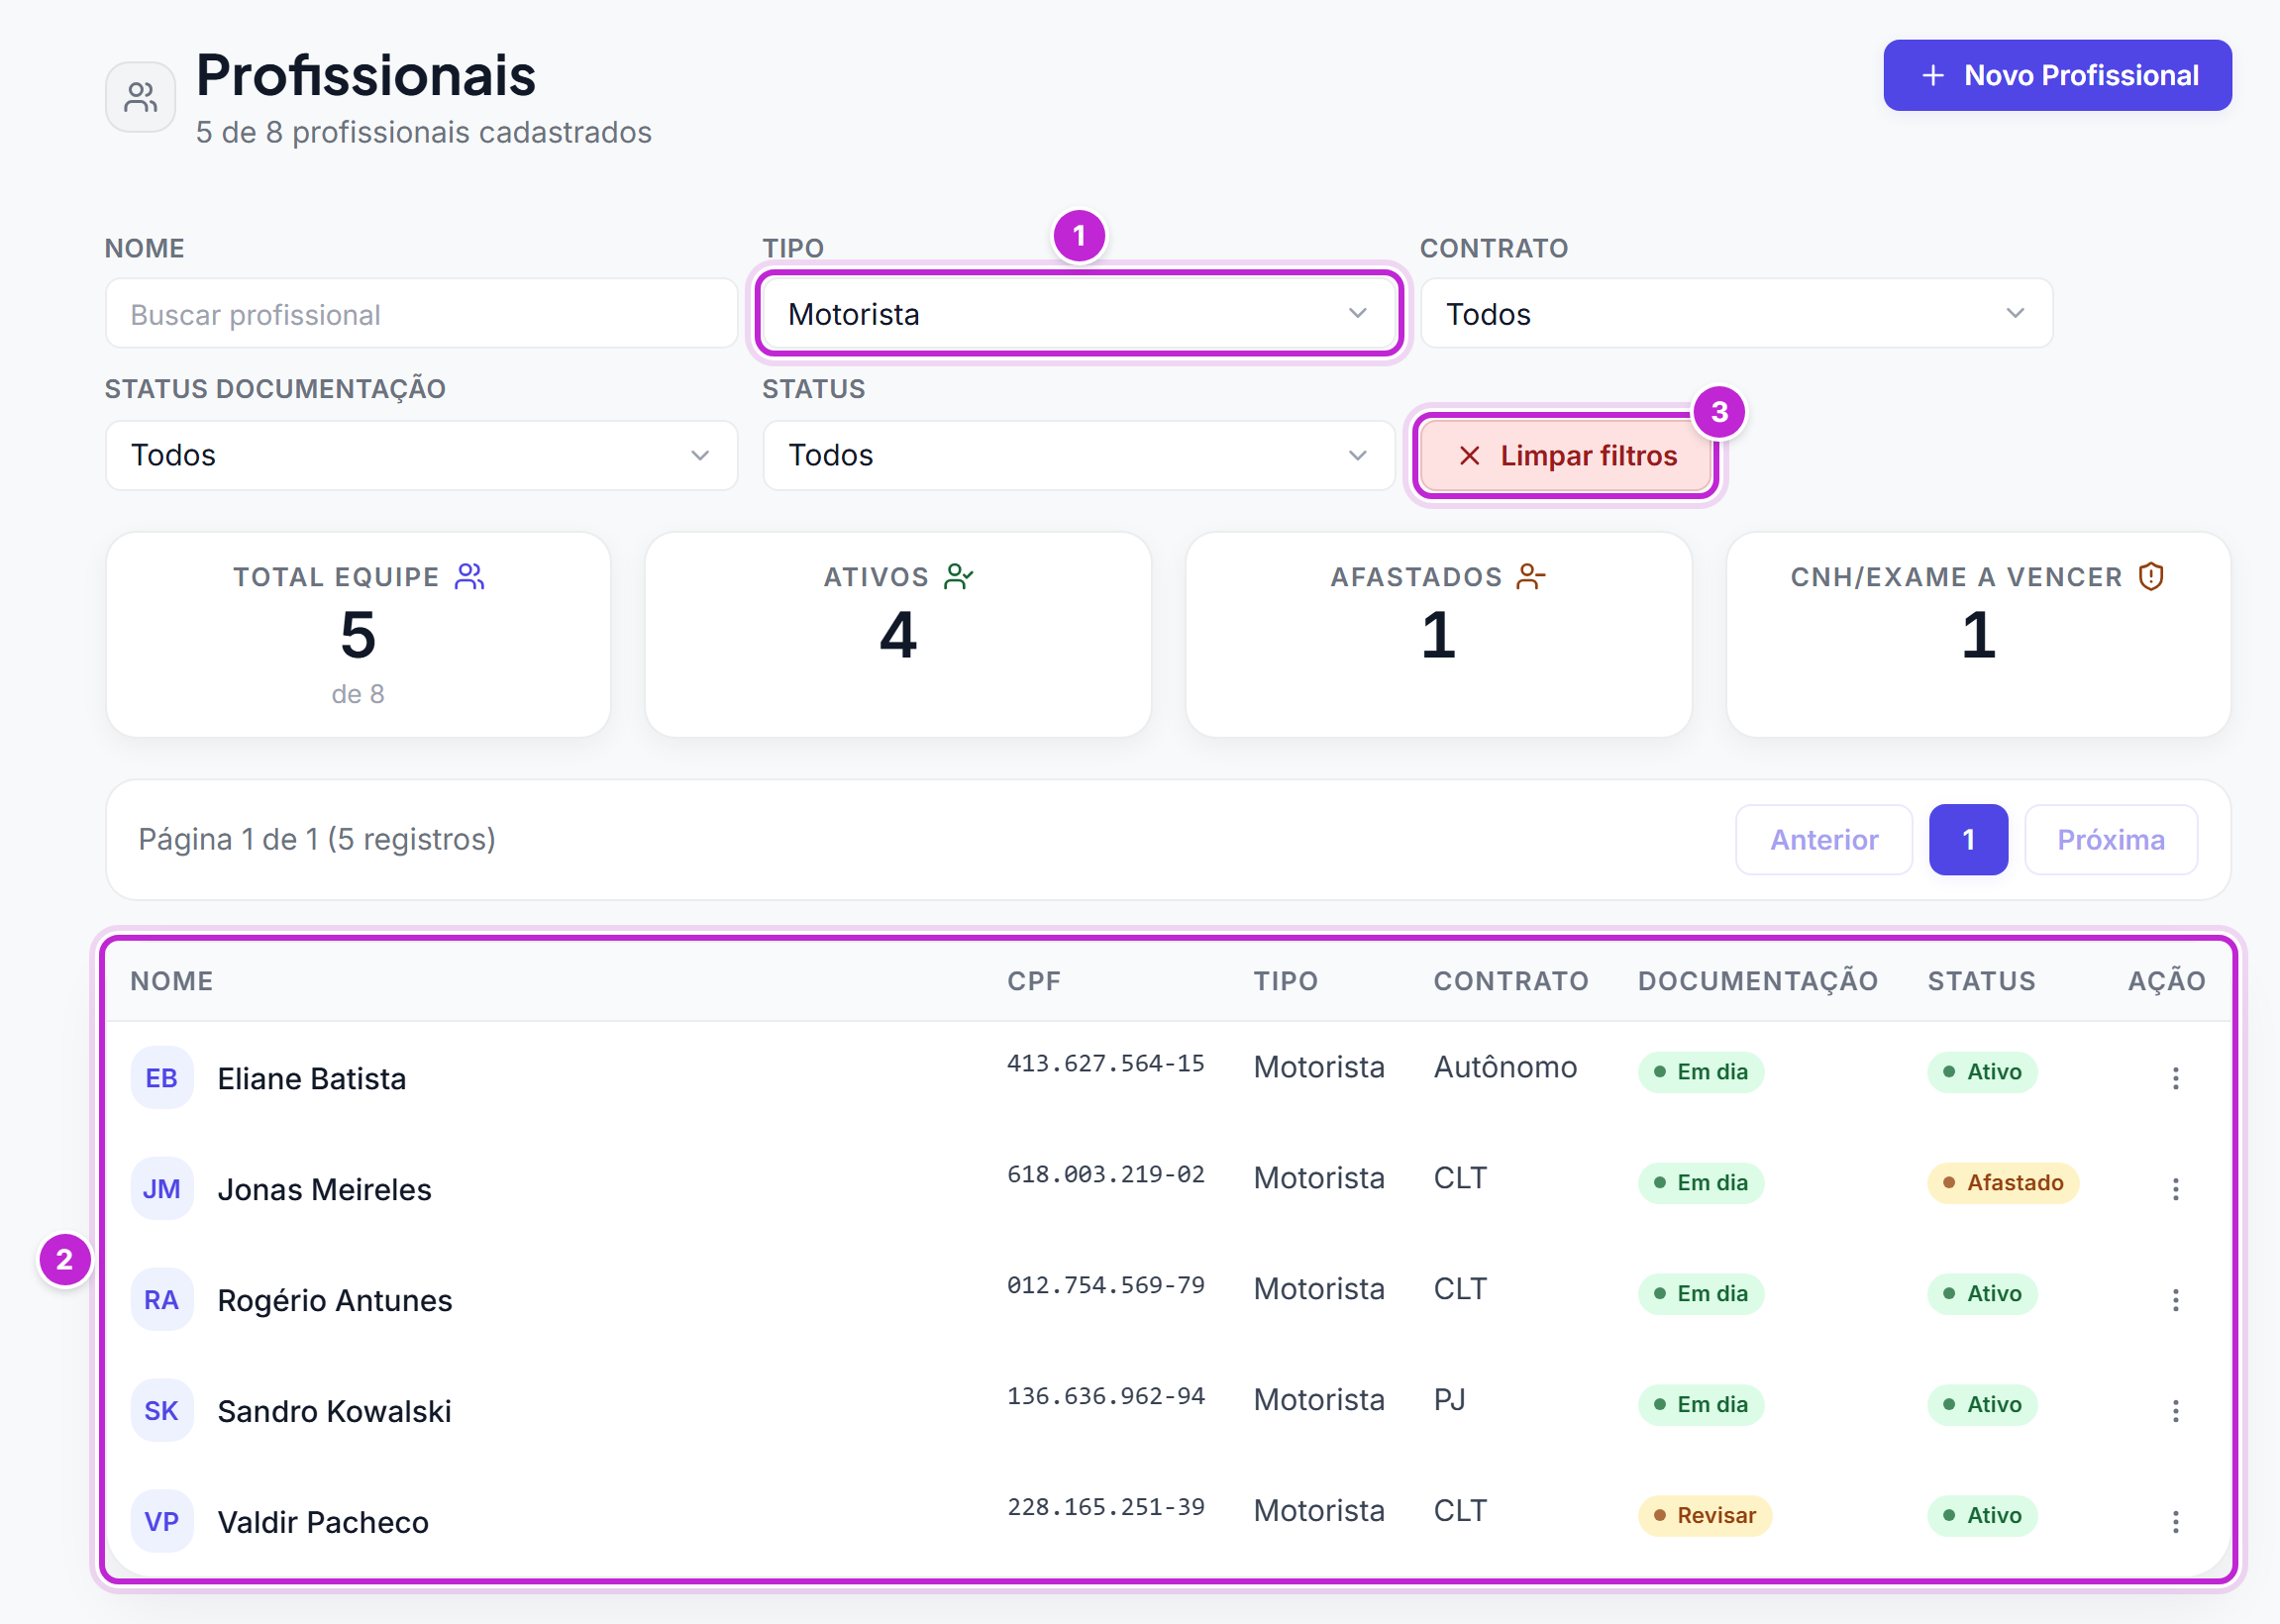The image size is (2280, 1624).
Task: Open actions menu for Valdir Pacheco
Action: (2174, 1522)
